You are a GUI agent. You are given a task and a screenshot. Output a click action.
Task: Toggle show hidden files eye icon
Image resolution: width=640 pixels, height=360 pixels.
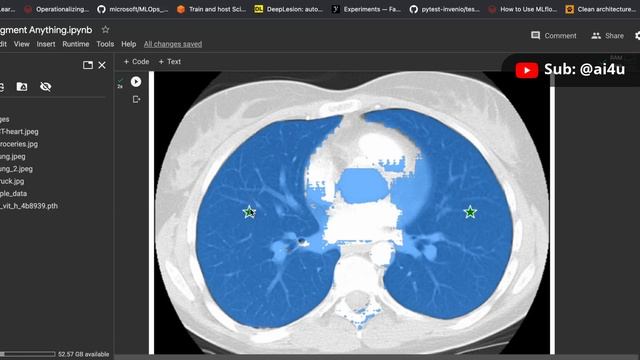45,87
